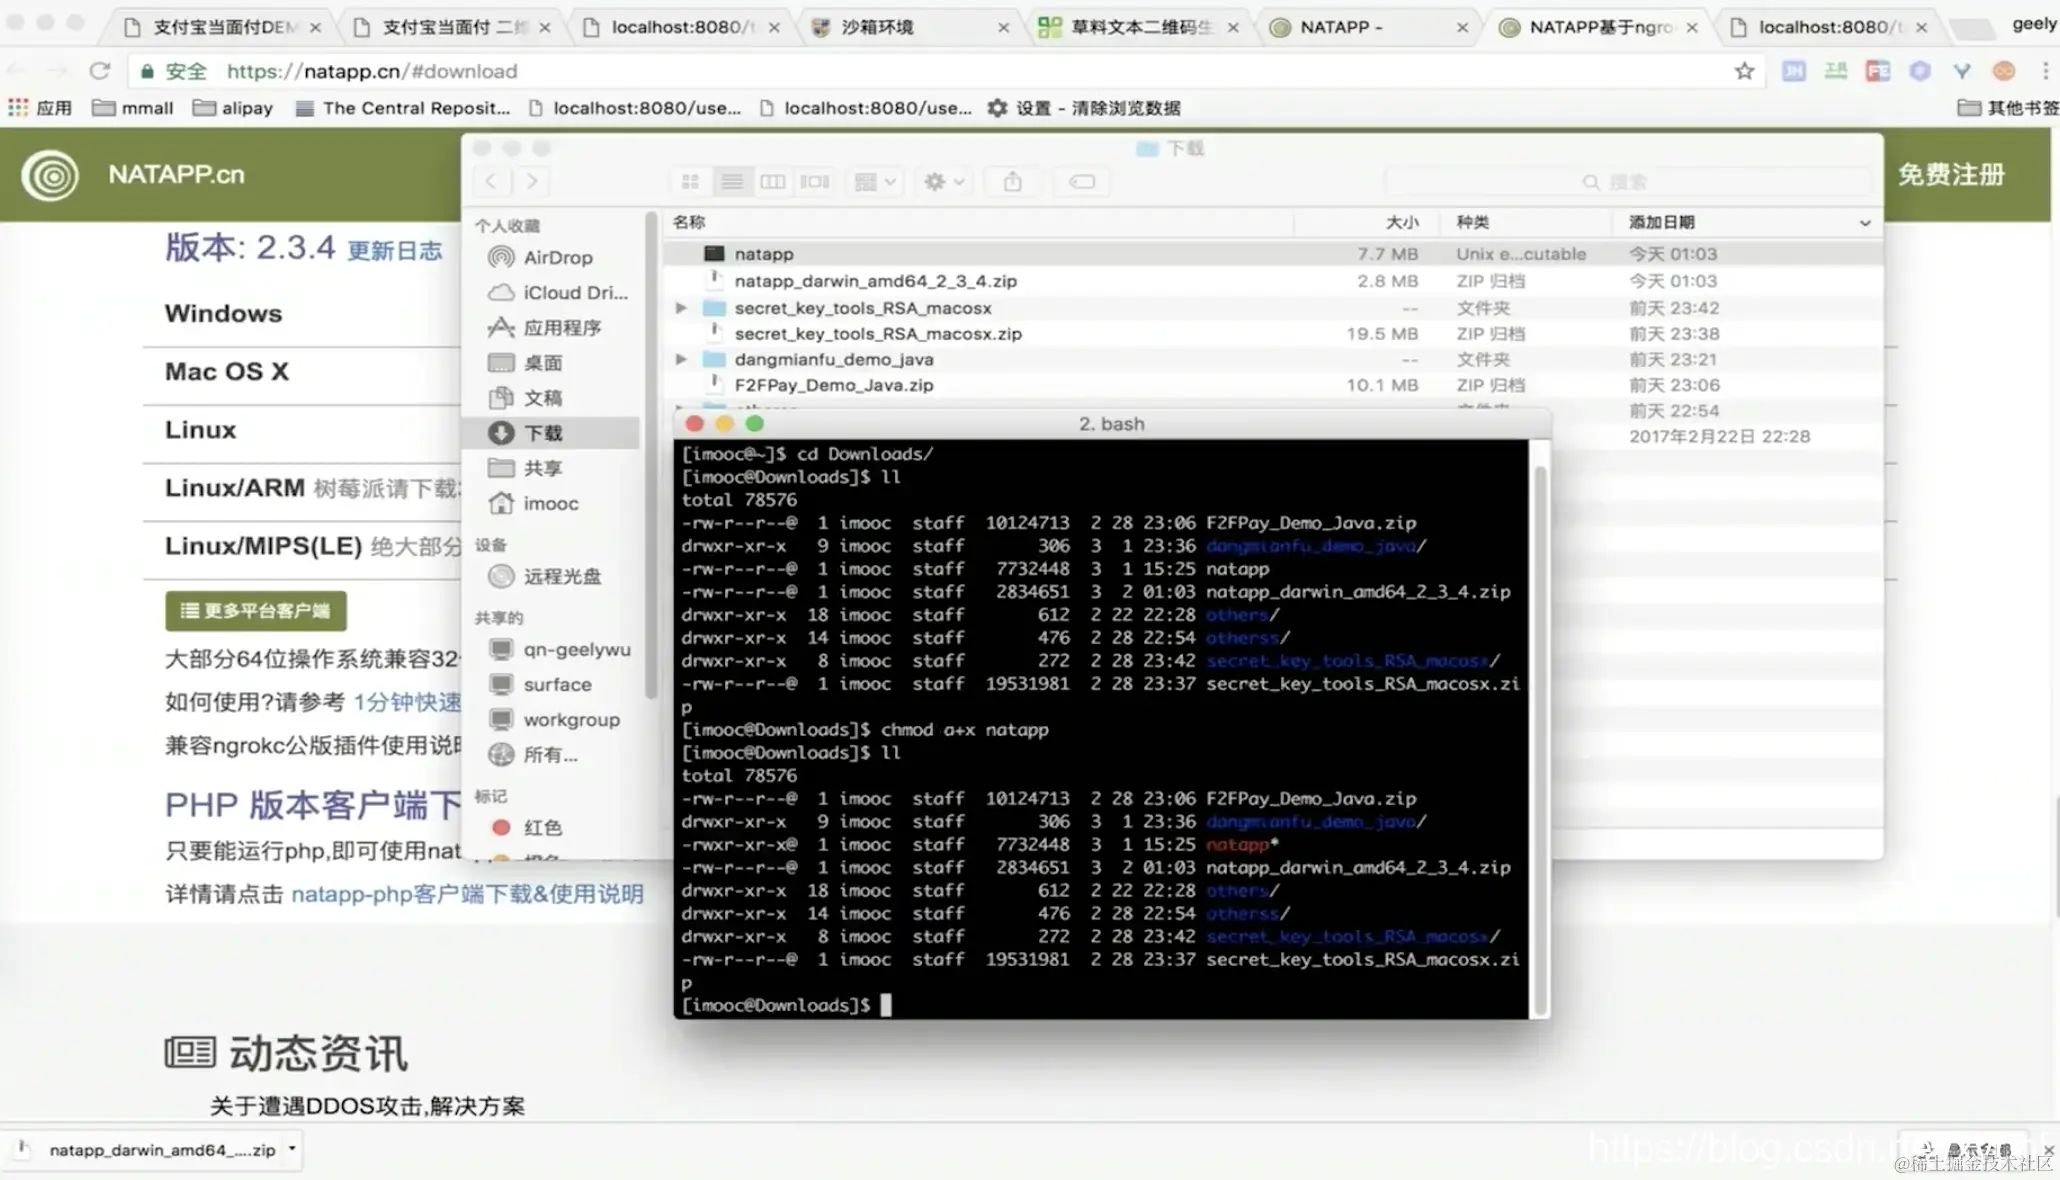The width and height of the screenshot is (2060, 1180).
Task: Click the 更多平台客户端 button
Action: (256, 611)
